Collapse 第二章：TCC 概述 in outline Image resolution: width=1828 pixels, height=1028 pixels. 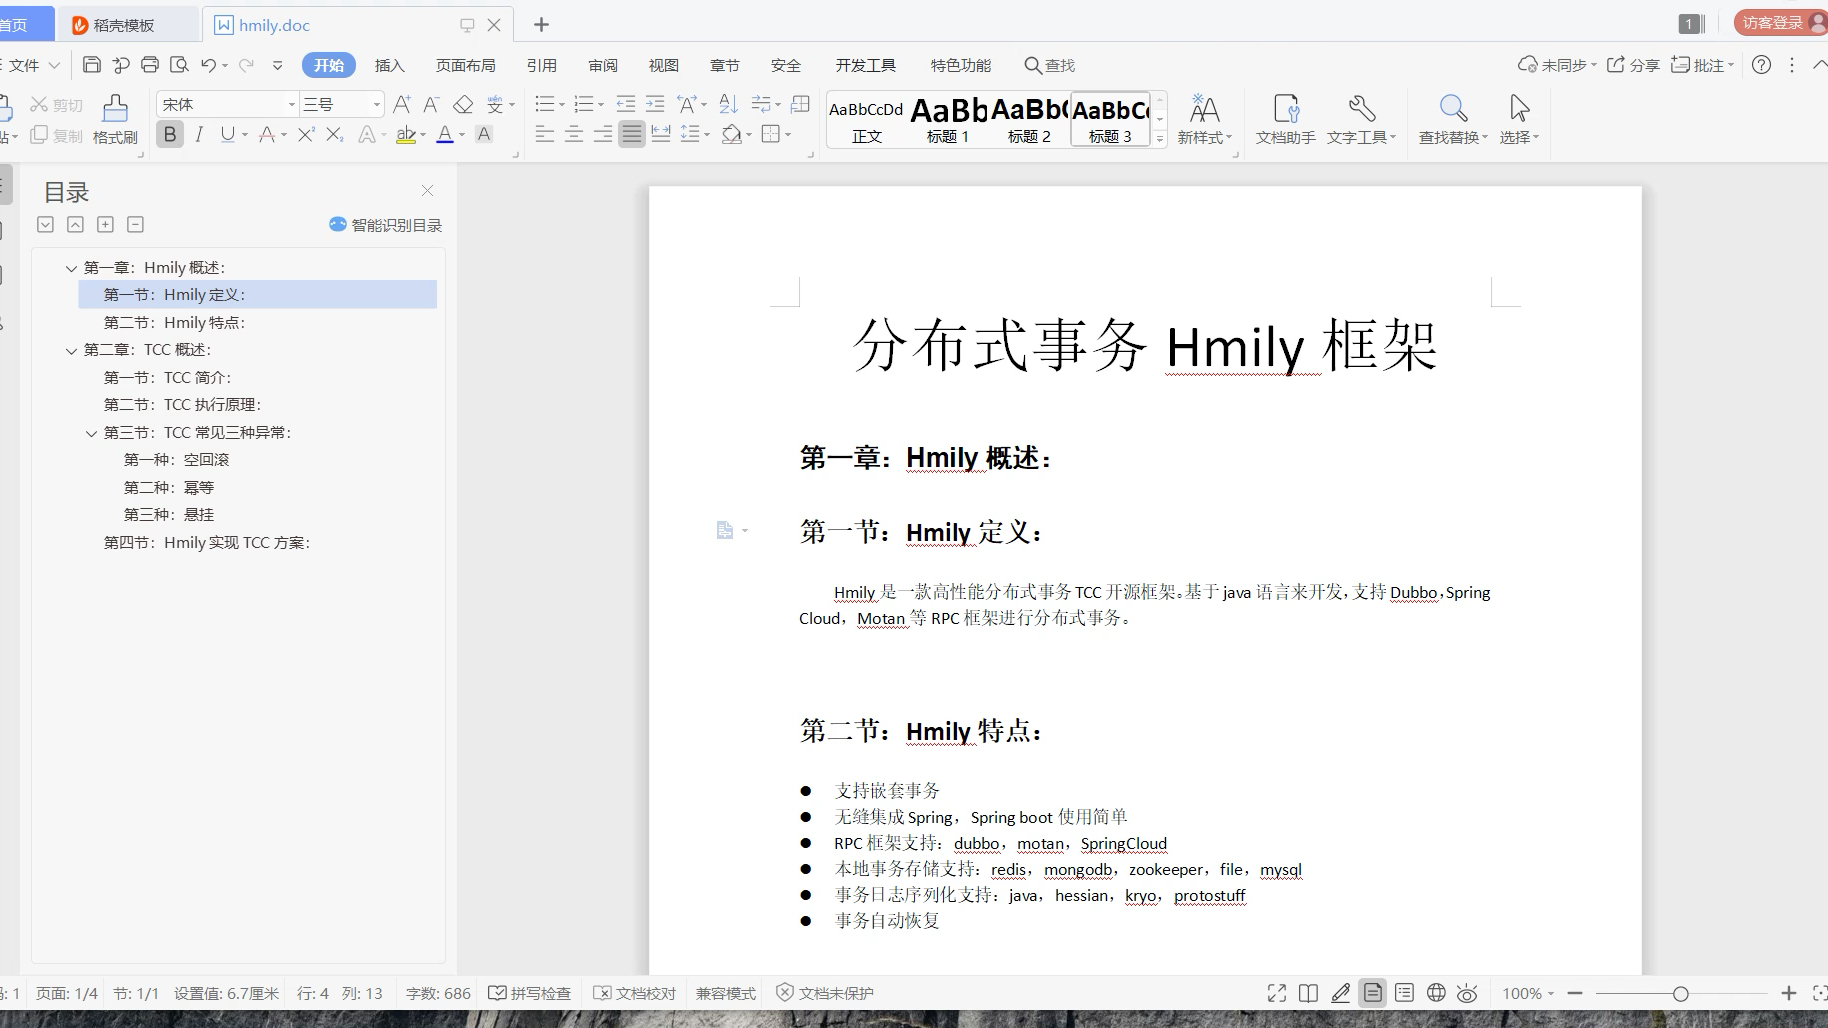pyautogui.click(x=71, y=350)
